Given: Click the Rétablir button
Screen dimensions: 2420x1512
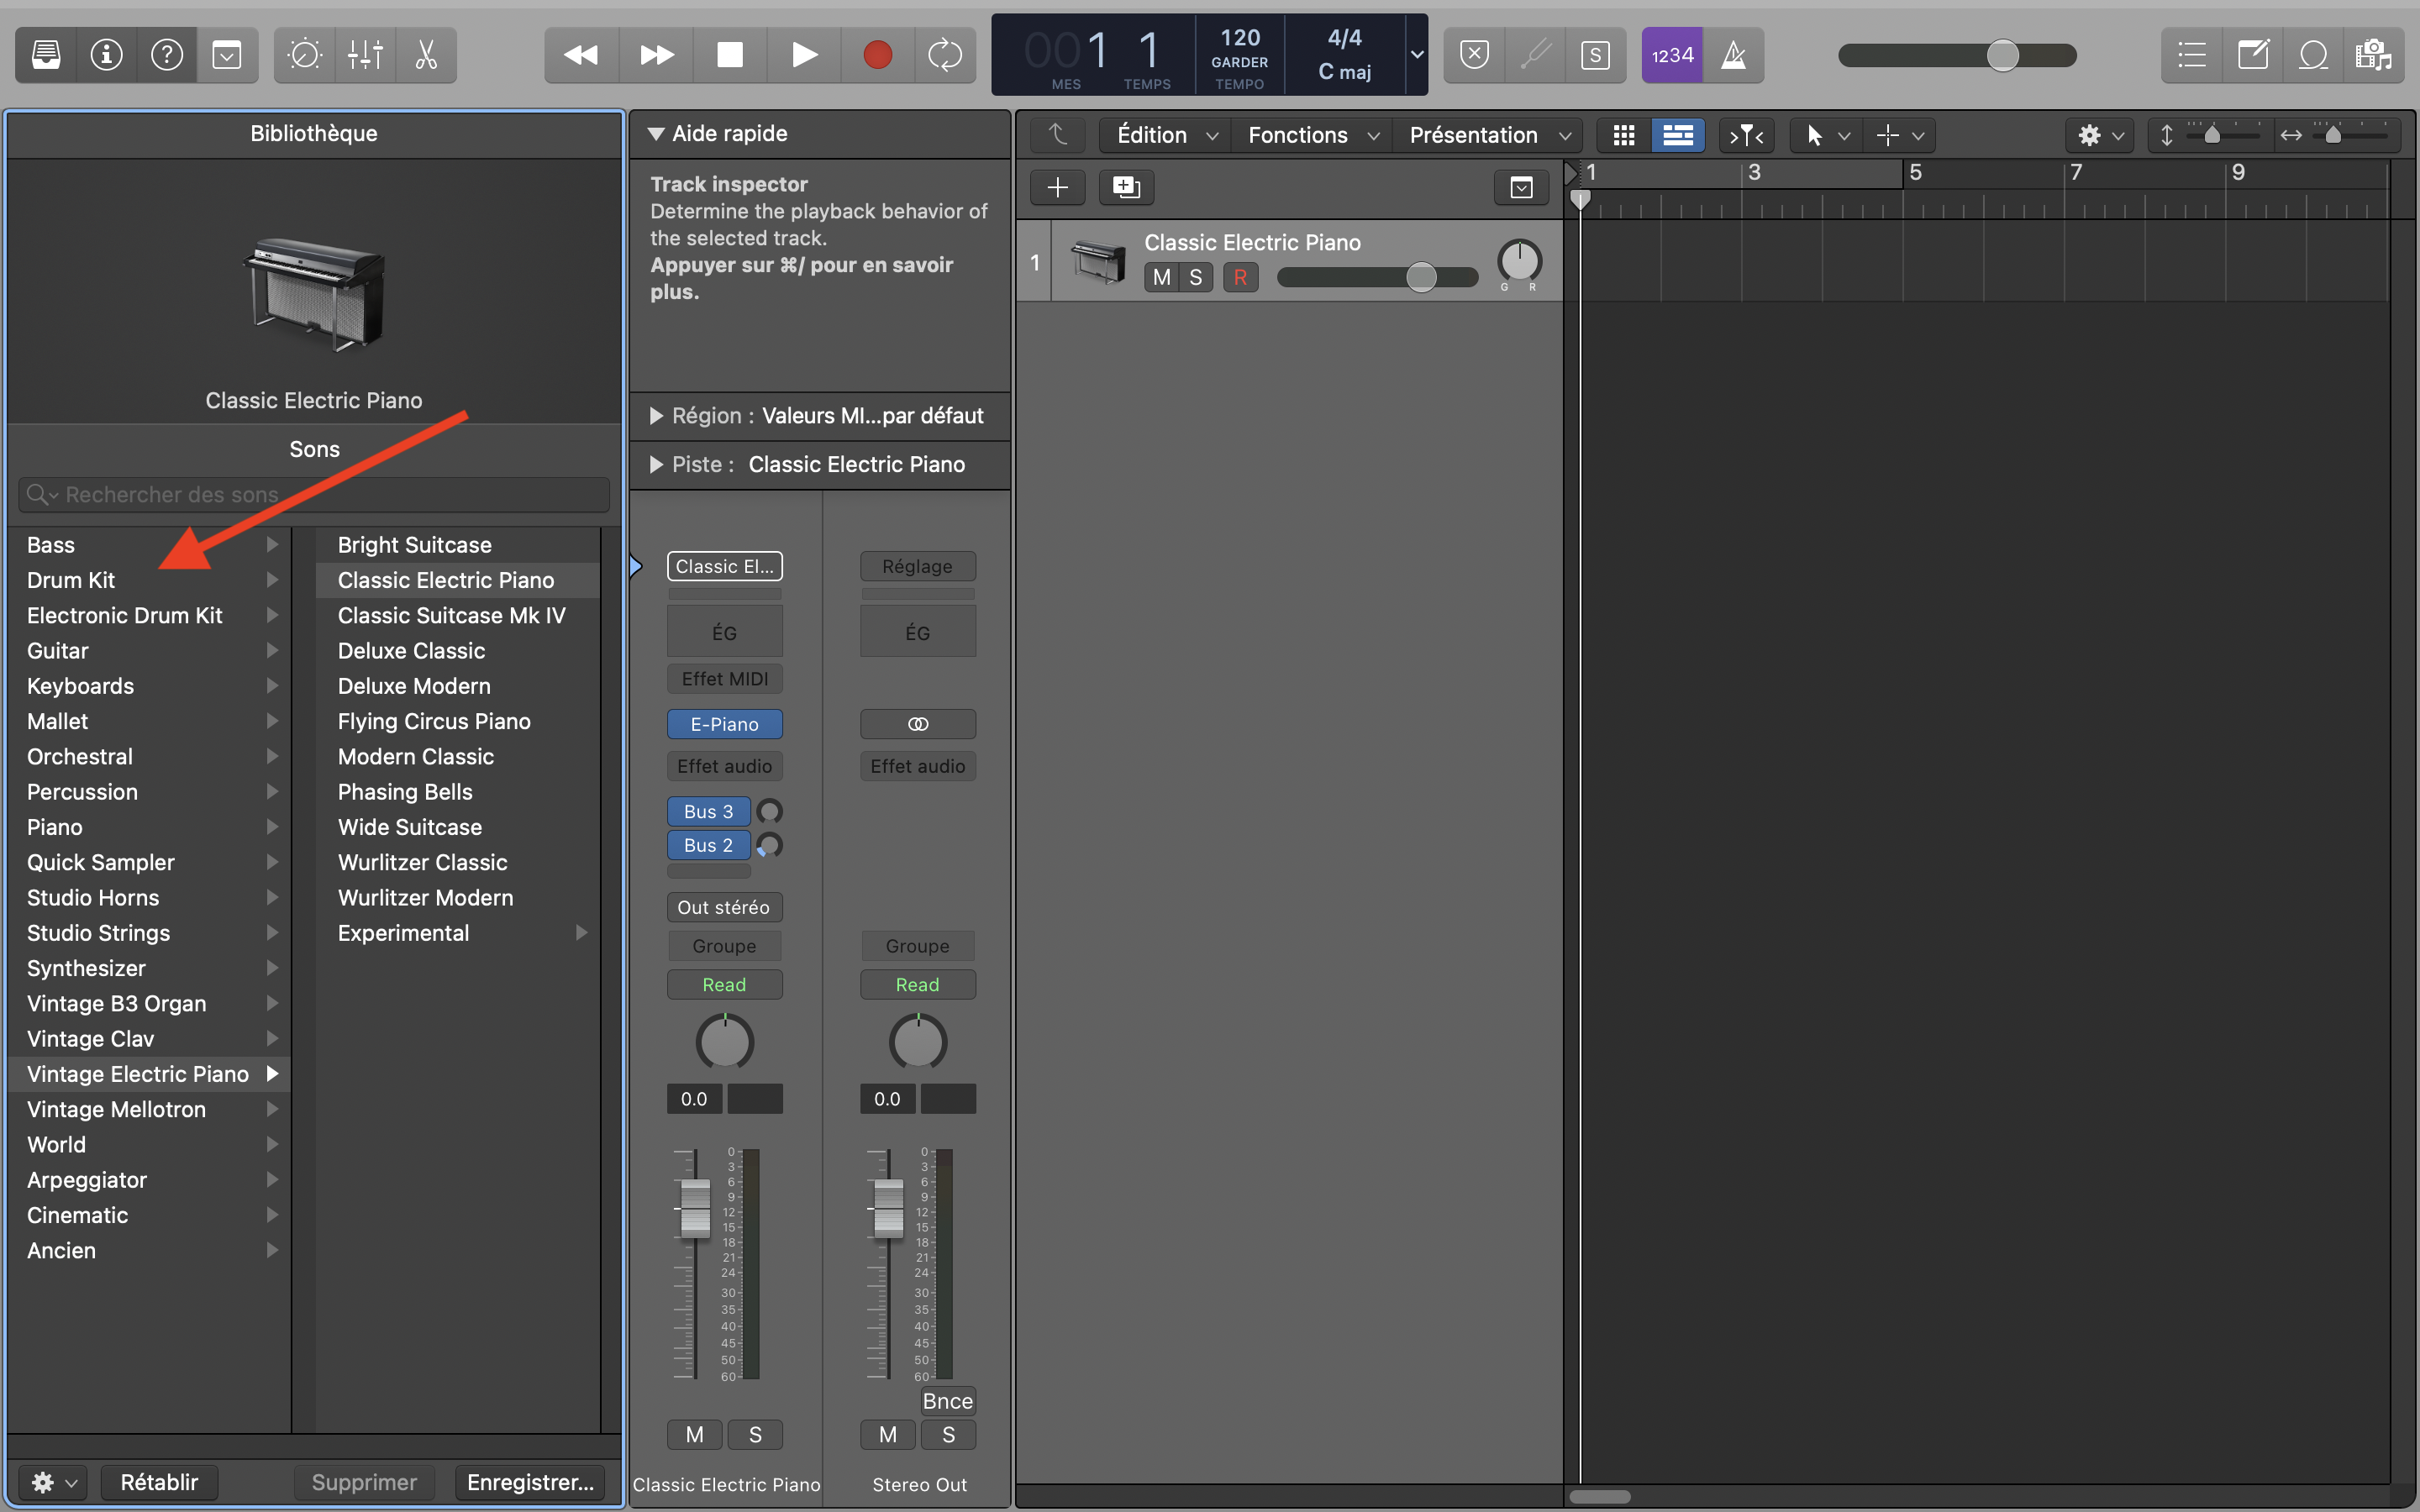Looking at the screenshot, I should point(159,1482).
